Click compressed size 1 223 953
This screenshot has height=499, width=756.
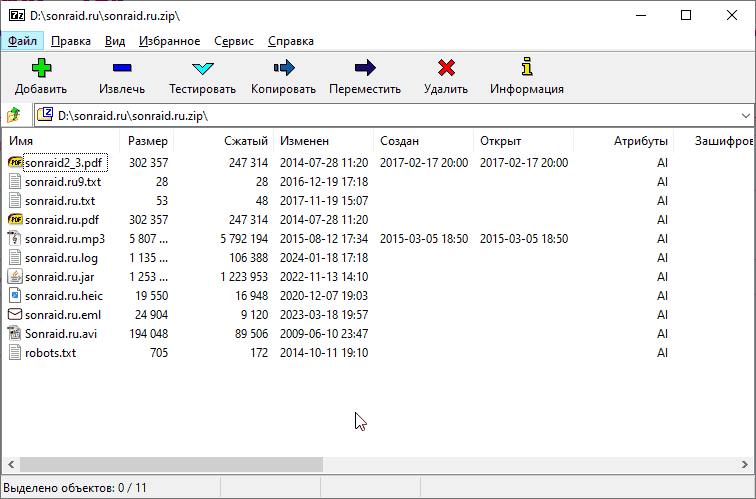coord(244,277)
